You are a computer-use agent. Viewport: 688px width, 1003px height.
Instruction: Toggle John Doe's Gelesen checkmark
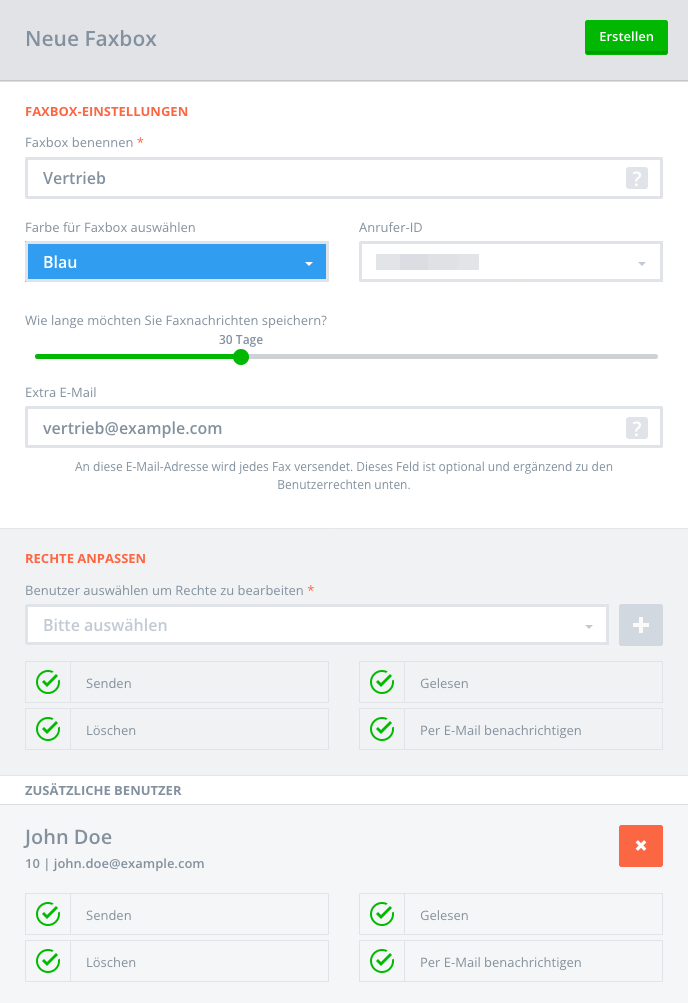click(x=382, y=915)
